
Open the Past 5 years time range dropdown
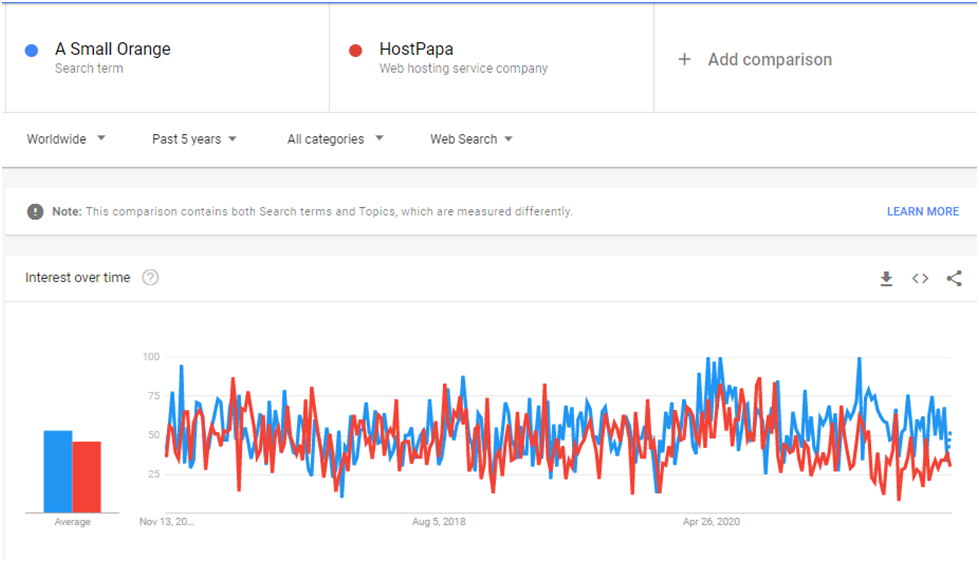[x=194, y=139]
